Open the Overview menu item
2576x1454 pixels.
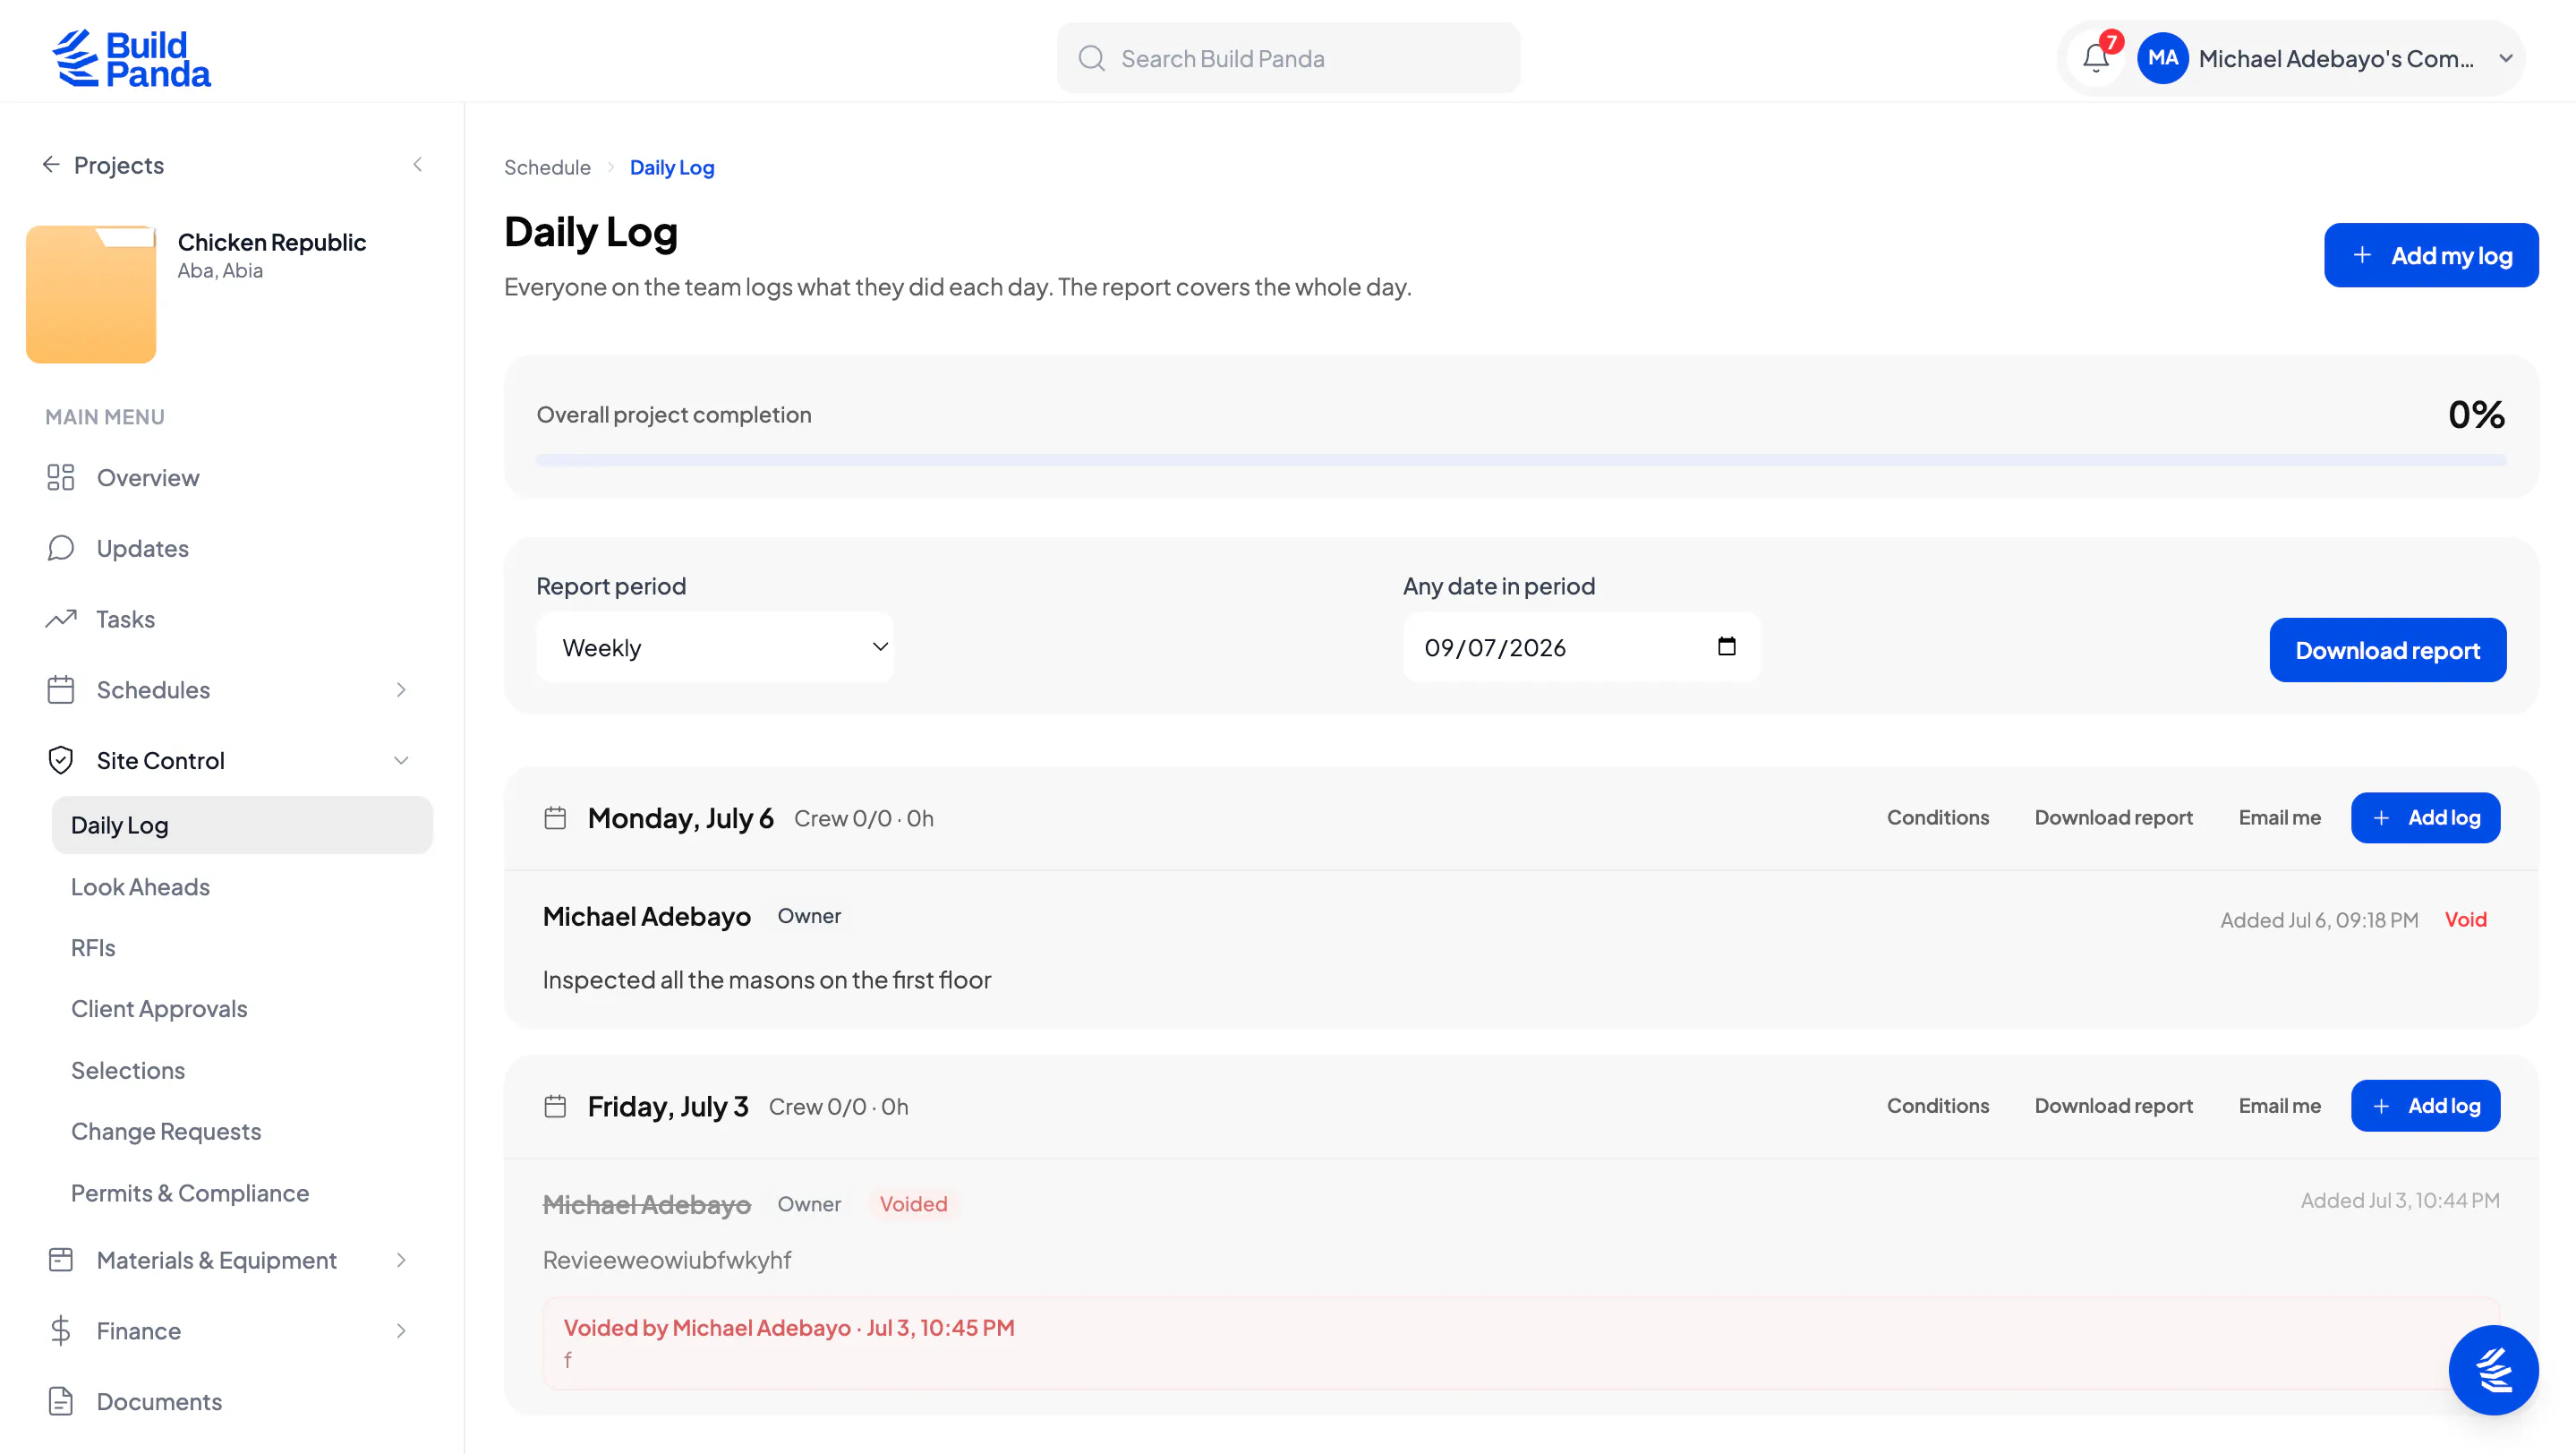click(148, 477)
